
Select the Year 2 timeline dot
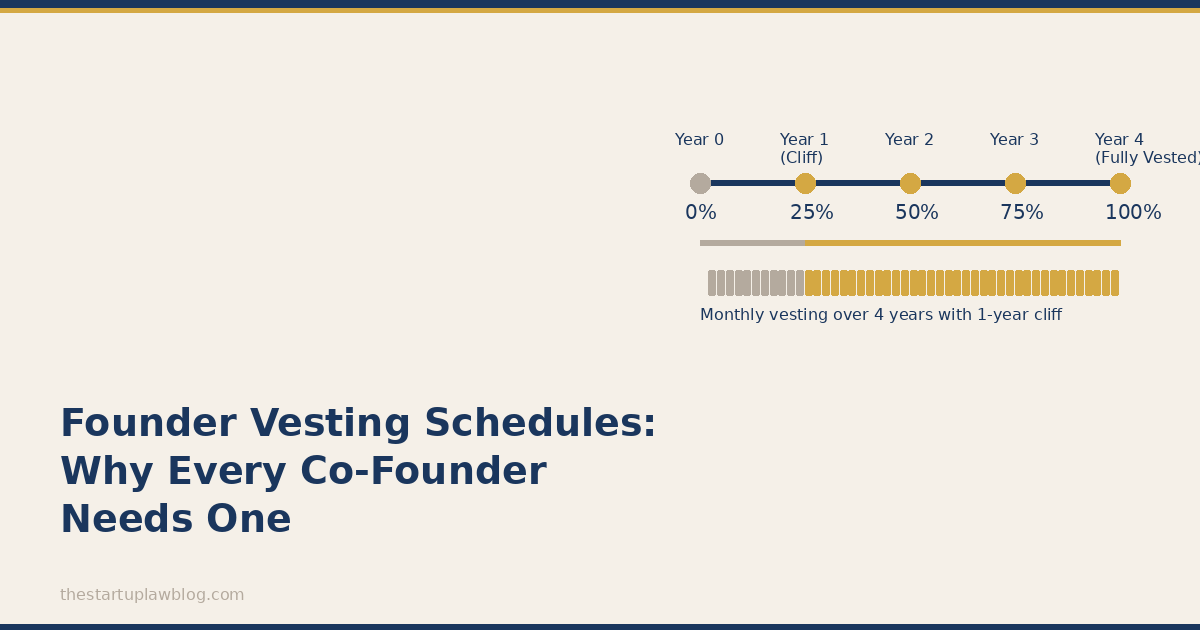910,183
